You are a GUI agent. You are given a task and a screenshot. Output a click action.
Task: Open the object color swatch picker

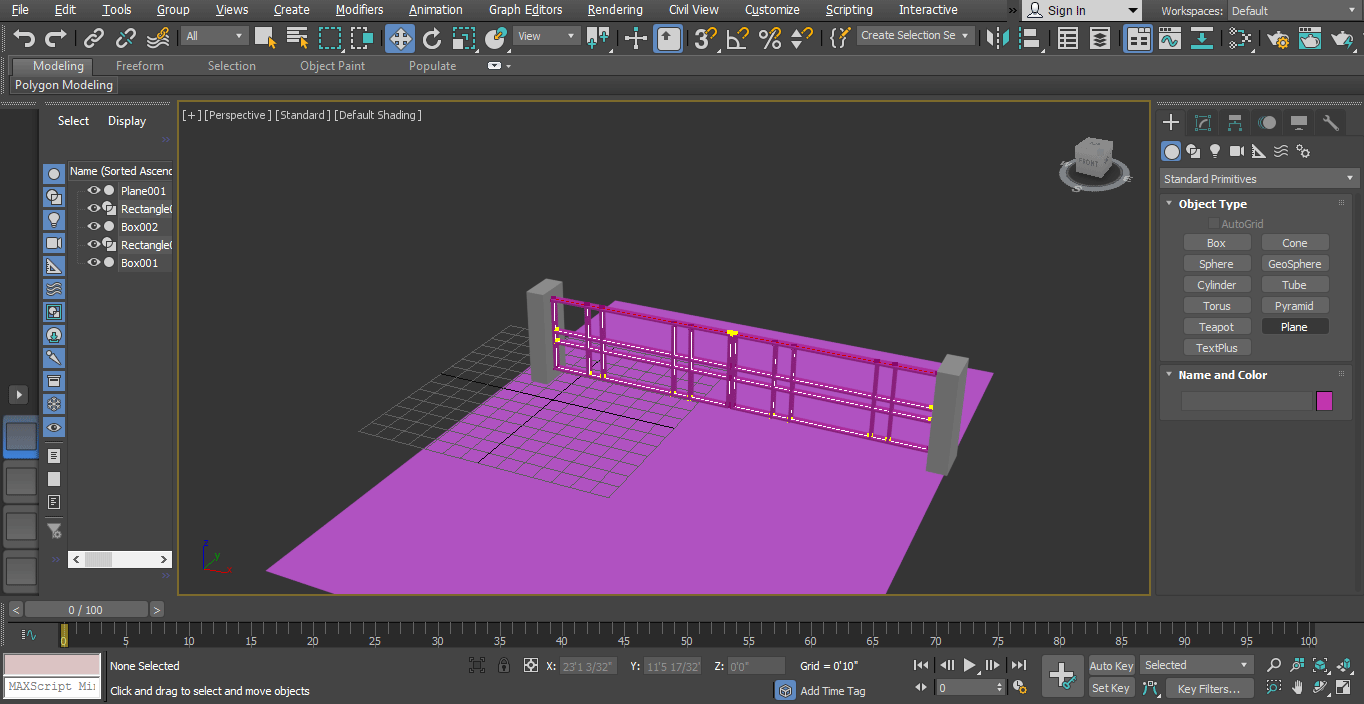(x=1326, y=401)
